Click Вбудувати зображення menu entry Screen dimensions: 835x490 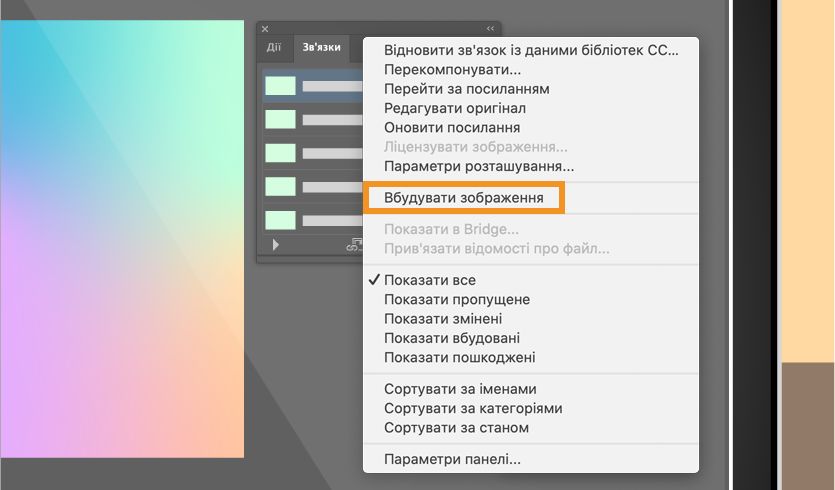click(464, 198)
